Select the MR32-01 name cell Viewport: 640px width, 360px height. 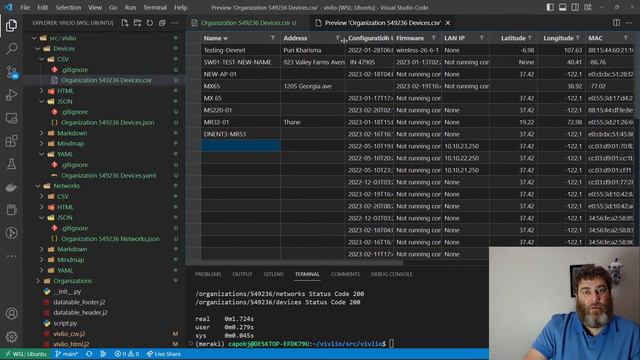coord(241,122)
